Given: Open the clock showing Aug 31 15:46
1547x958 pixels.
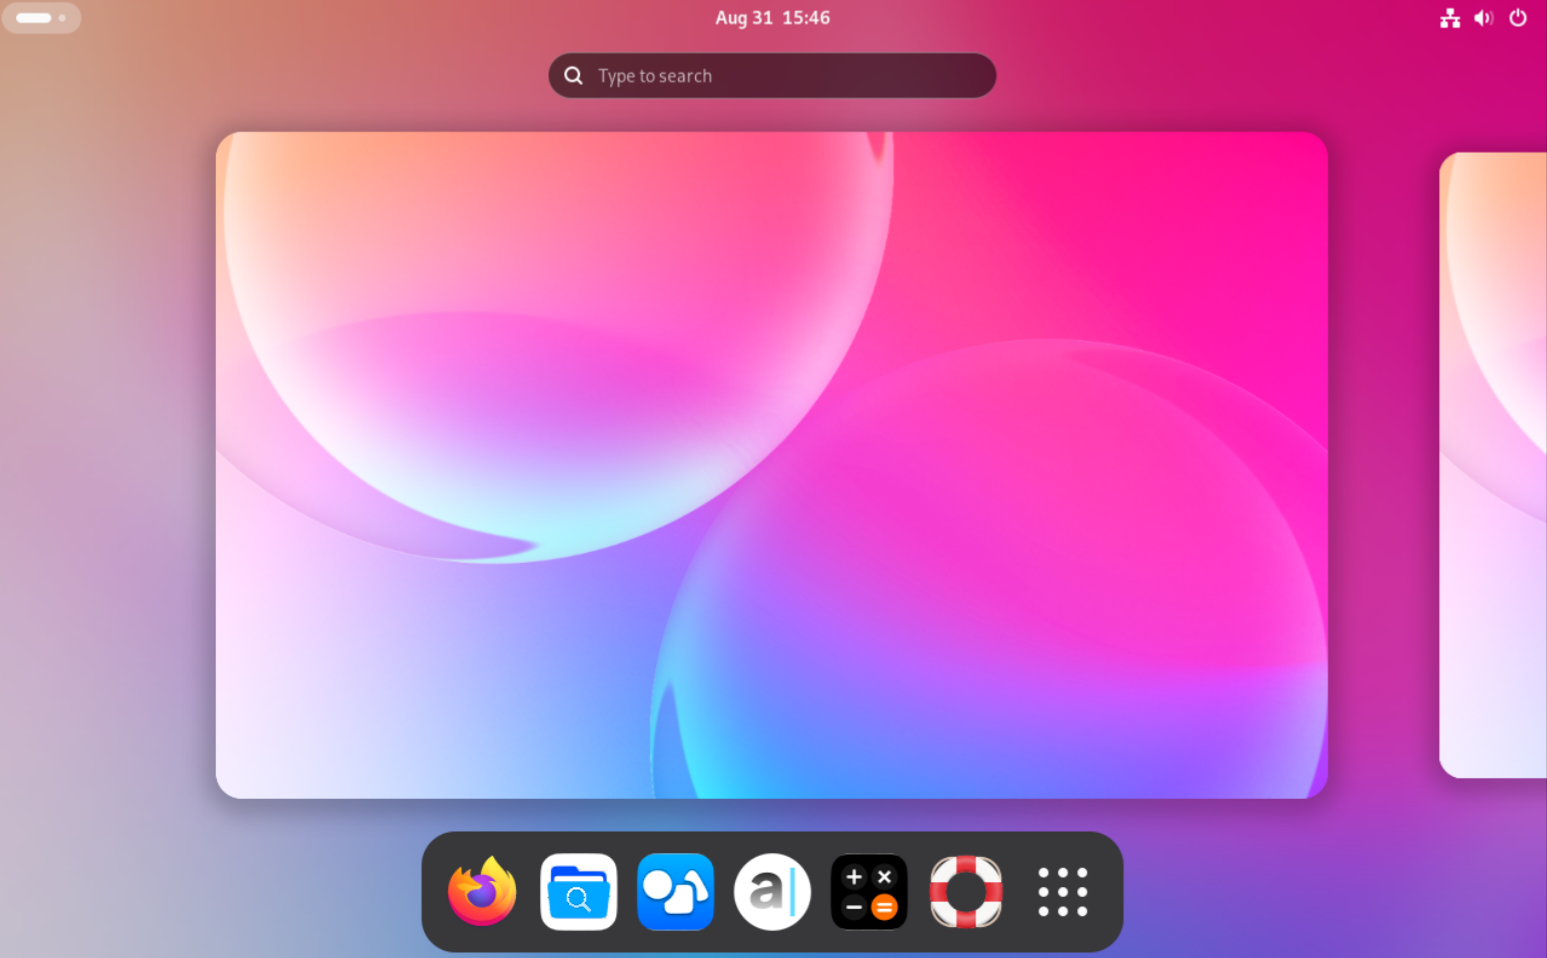Looking at the screenshot, I should pyautogui.click(x=772, y=18).
